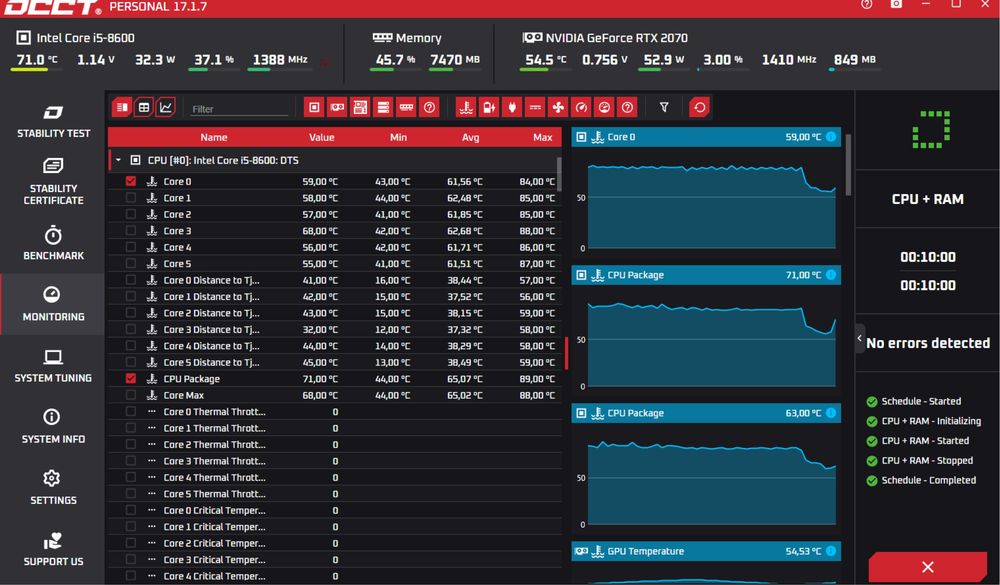Toggle the power plug readings filter
Image resolution: width=1000 pixels, height=585 pixels.
pos(512,107)
